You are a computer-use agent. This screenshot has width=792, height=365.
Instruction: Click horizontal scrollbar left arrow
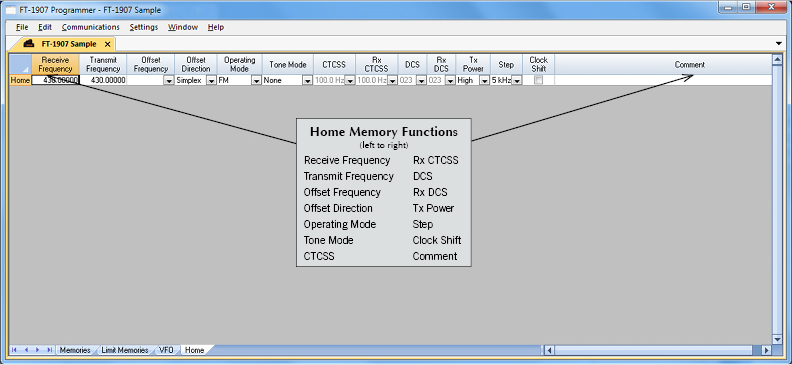550,350
